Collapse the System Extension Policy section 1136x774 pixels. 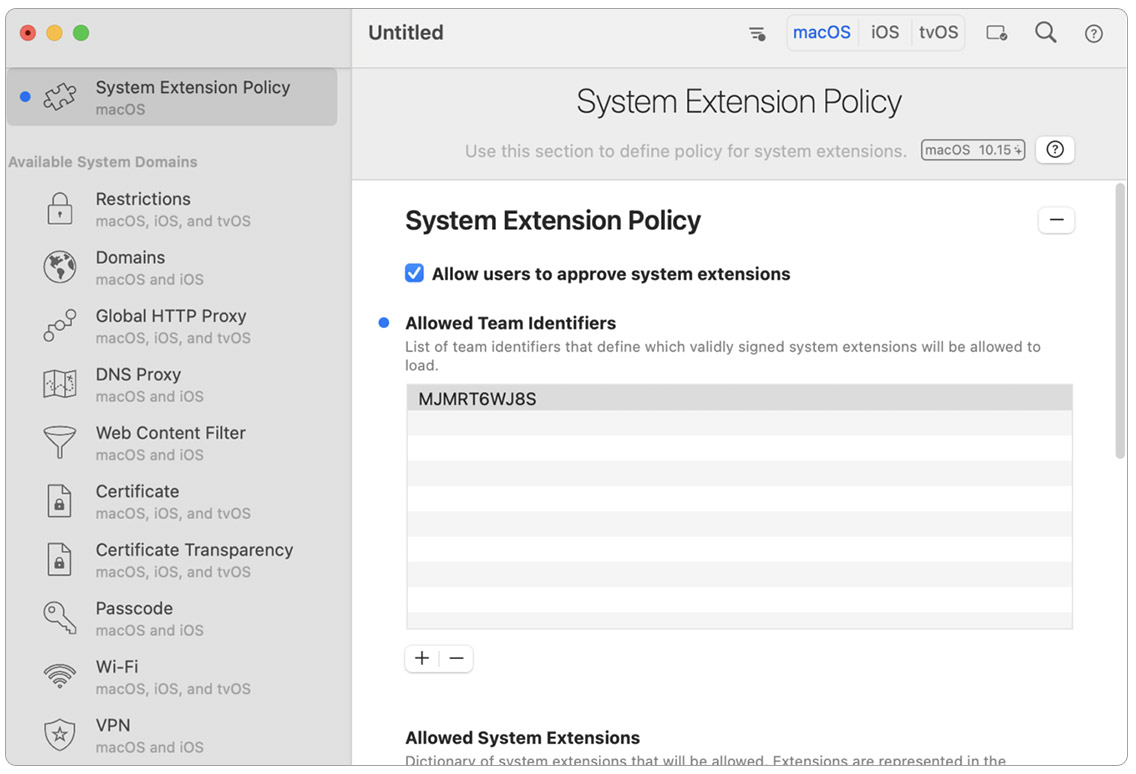(x=1056, y=220)
